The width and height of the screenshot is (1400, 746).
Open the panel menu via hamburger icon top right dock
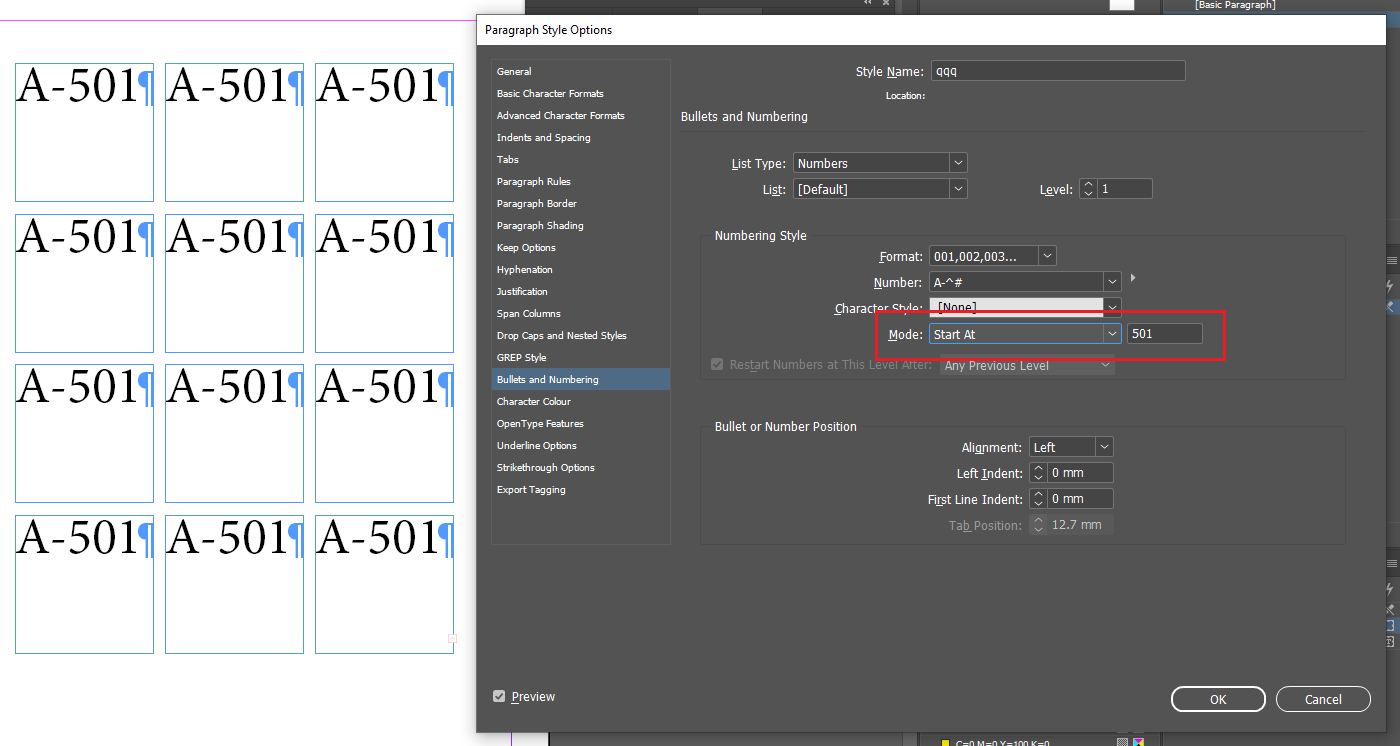1390,259
